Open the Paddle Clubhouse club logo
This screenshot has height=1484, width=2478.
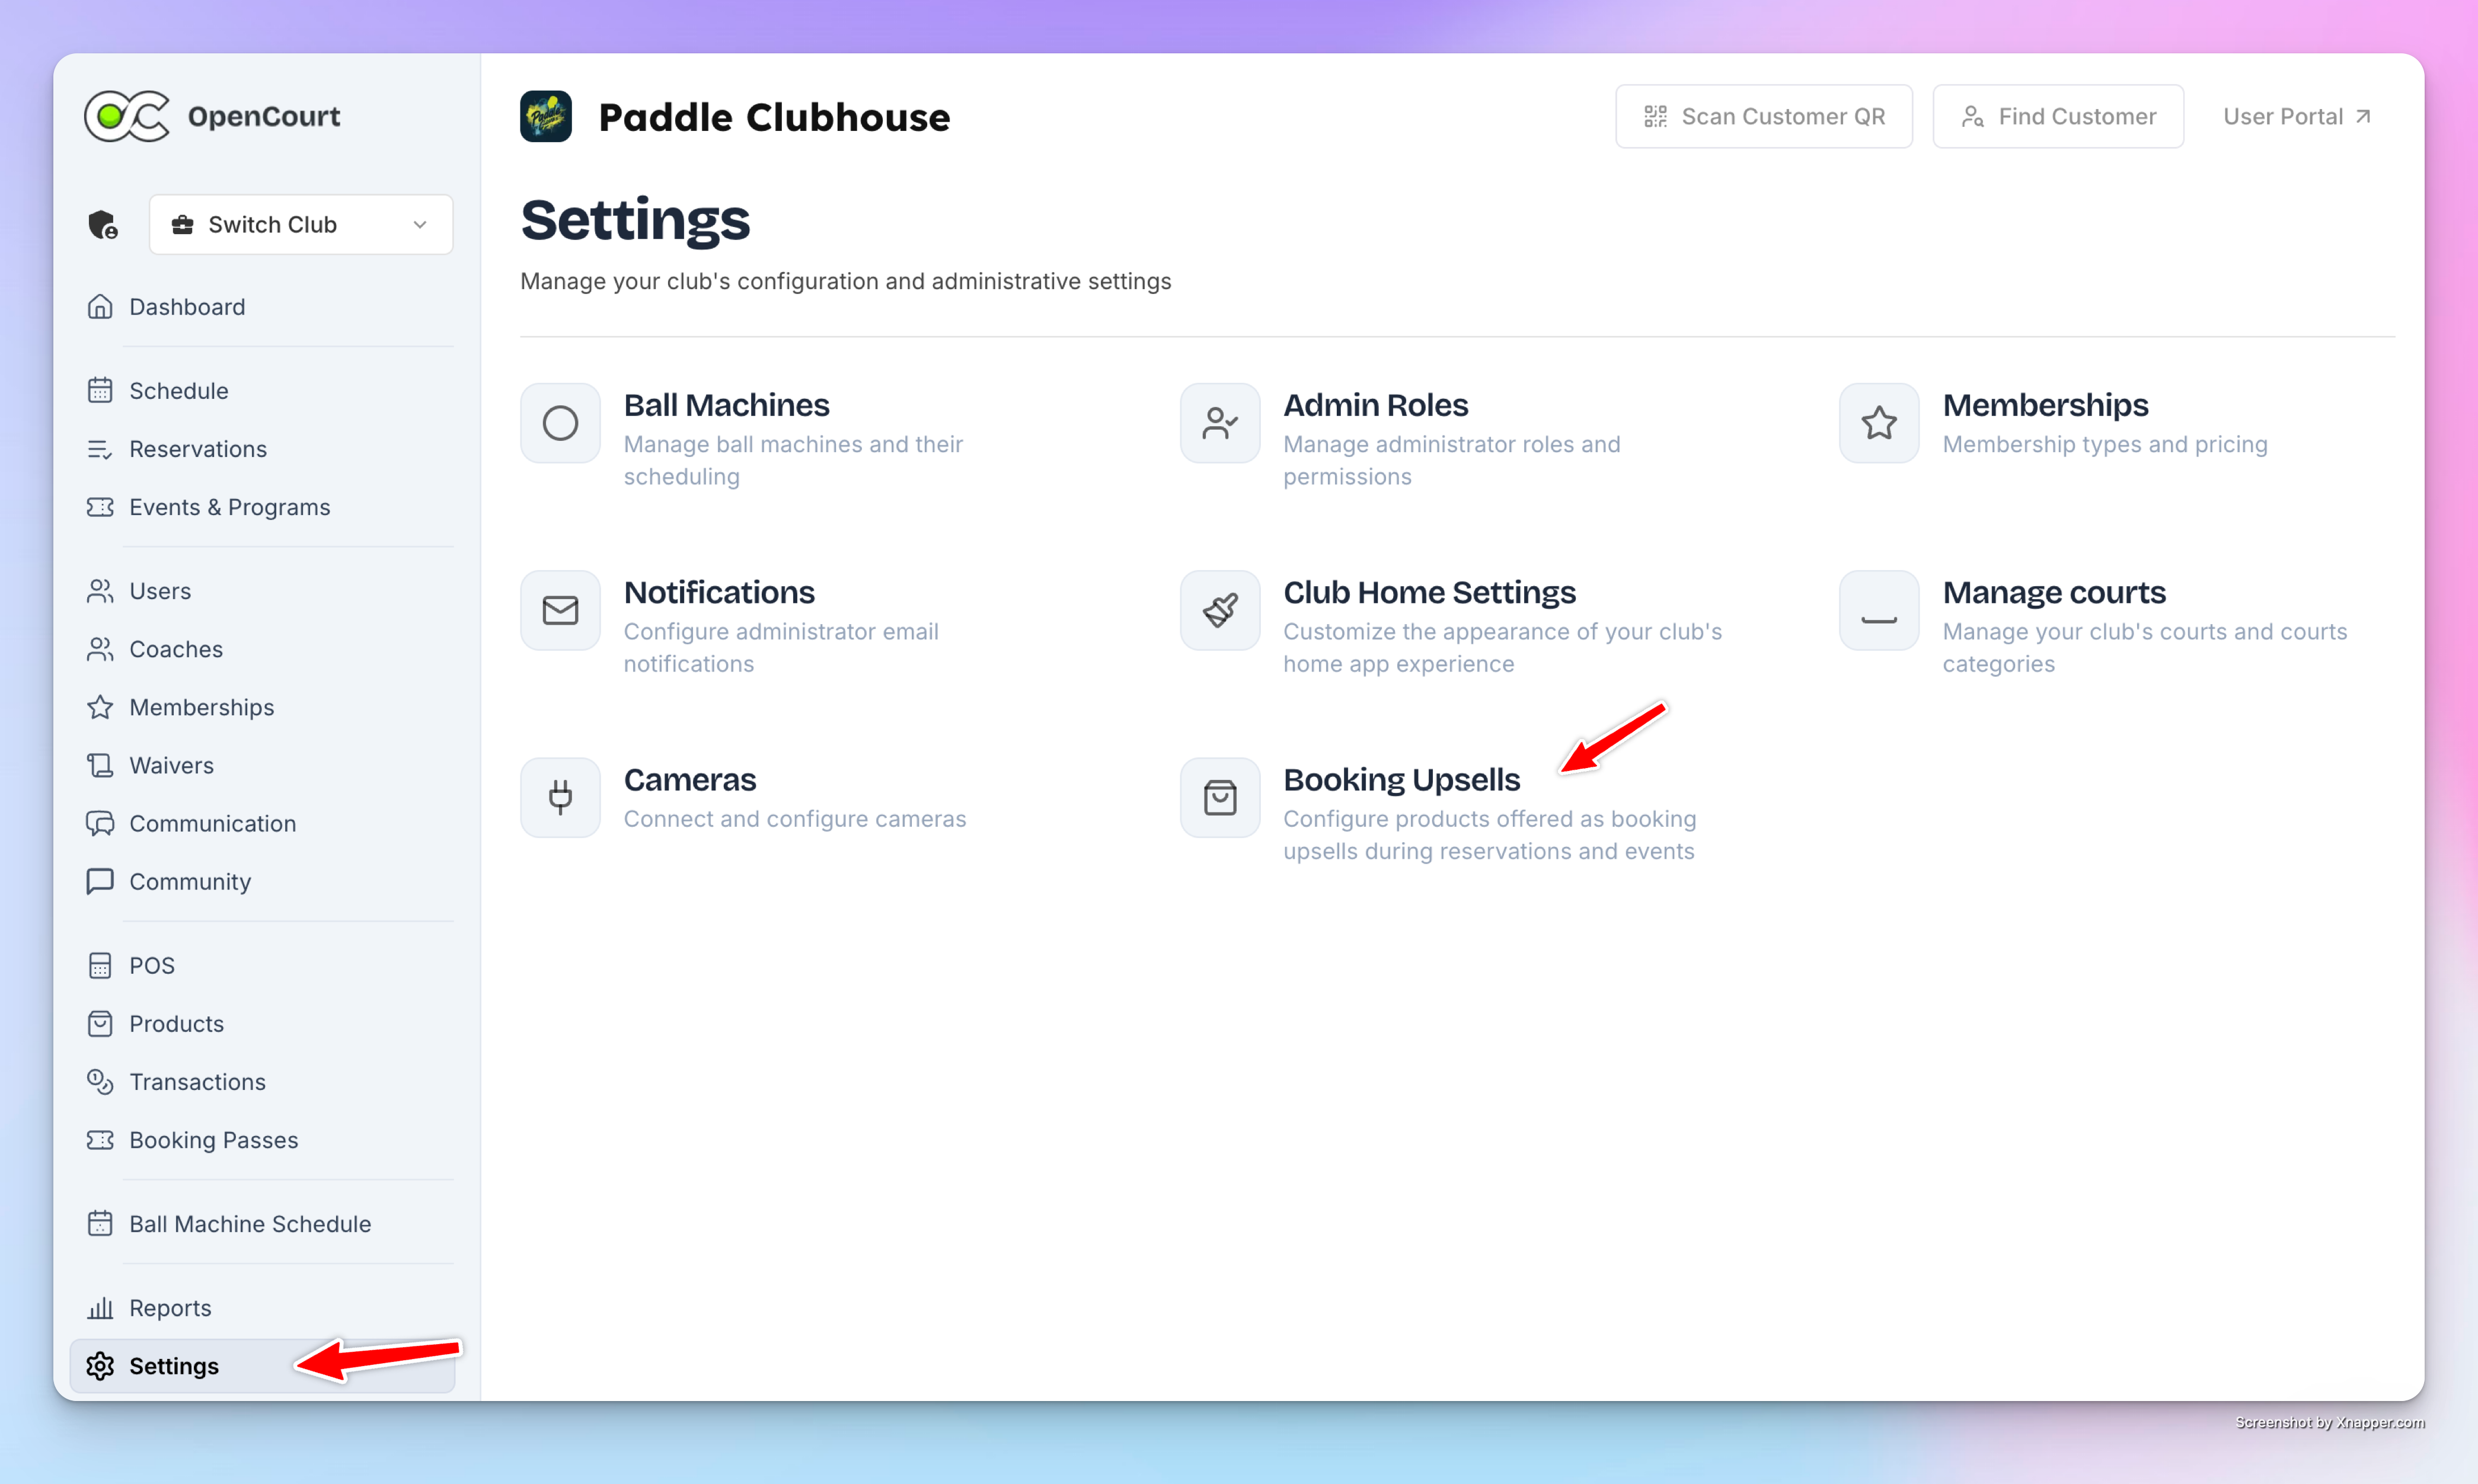[546, 117]
